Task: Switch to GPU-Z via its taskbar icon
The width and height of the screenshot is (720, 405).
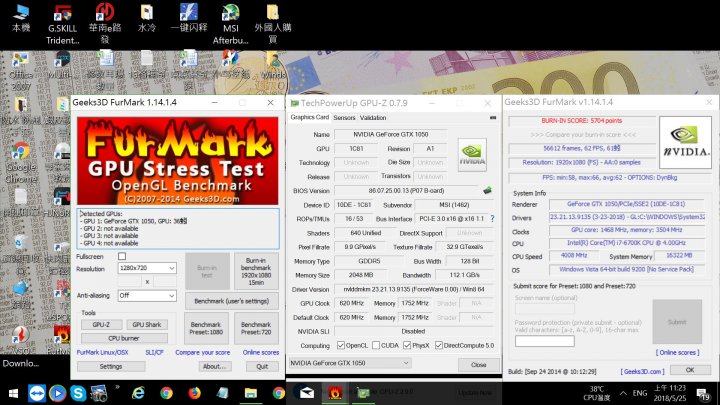Action: tap(363, 393)
